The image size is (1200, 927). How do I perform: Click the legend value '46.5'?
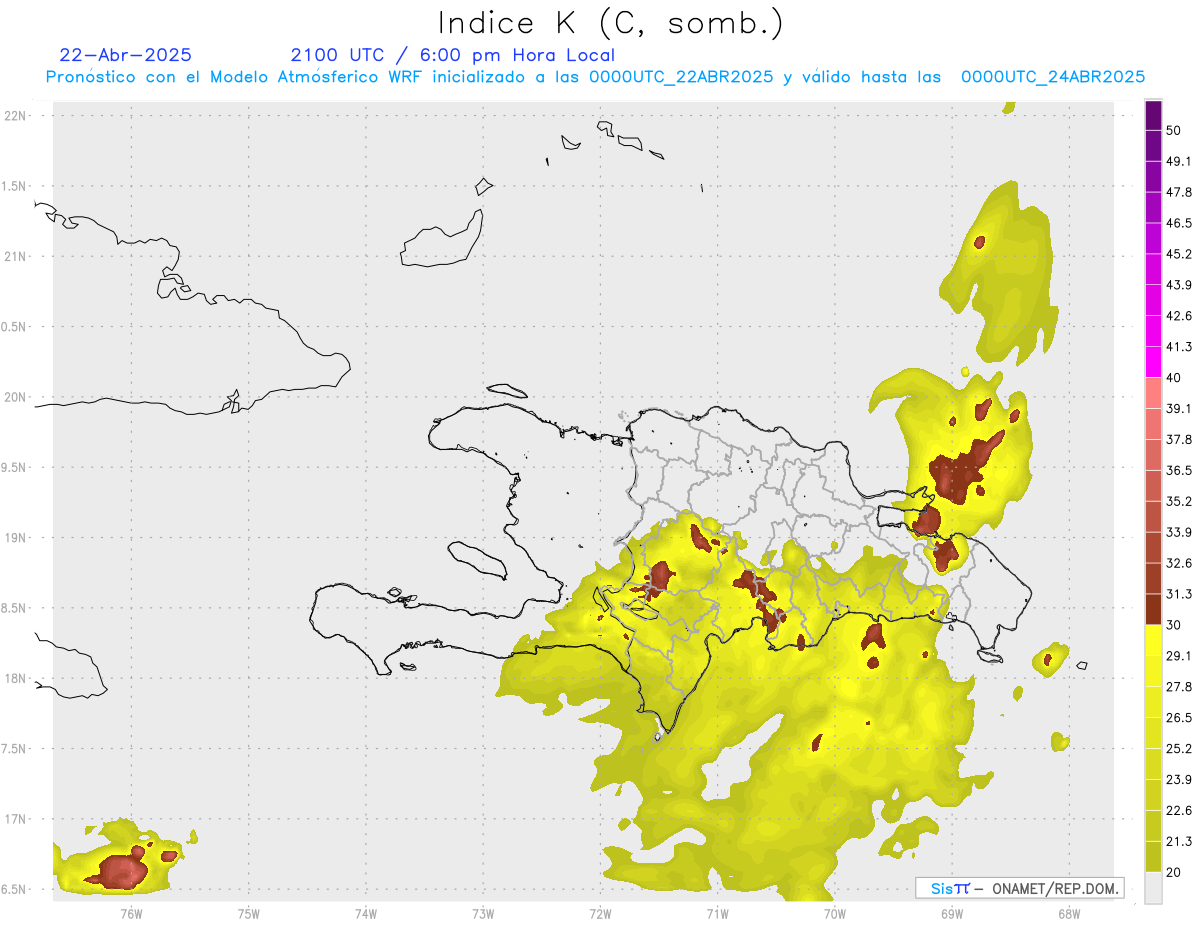[x=1179, y=224]
